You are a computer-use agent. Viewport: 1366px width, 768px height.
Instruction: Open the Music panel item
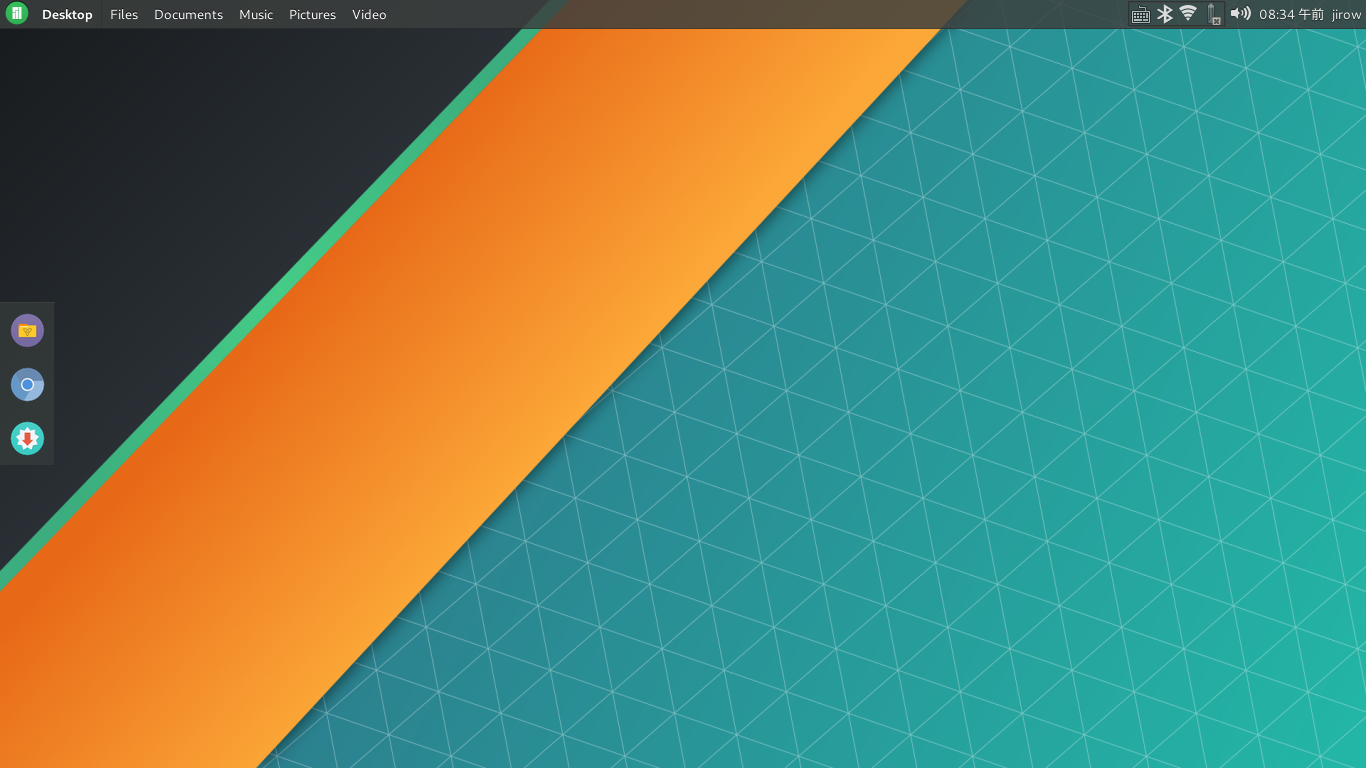click(256, 15)
